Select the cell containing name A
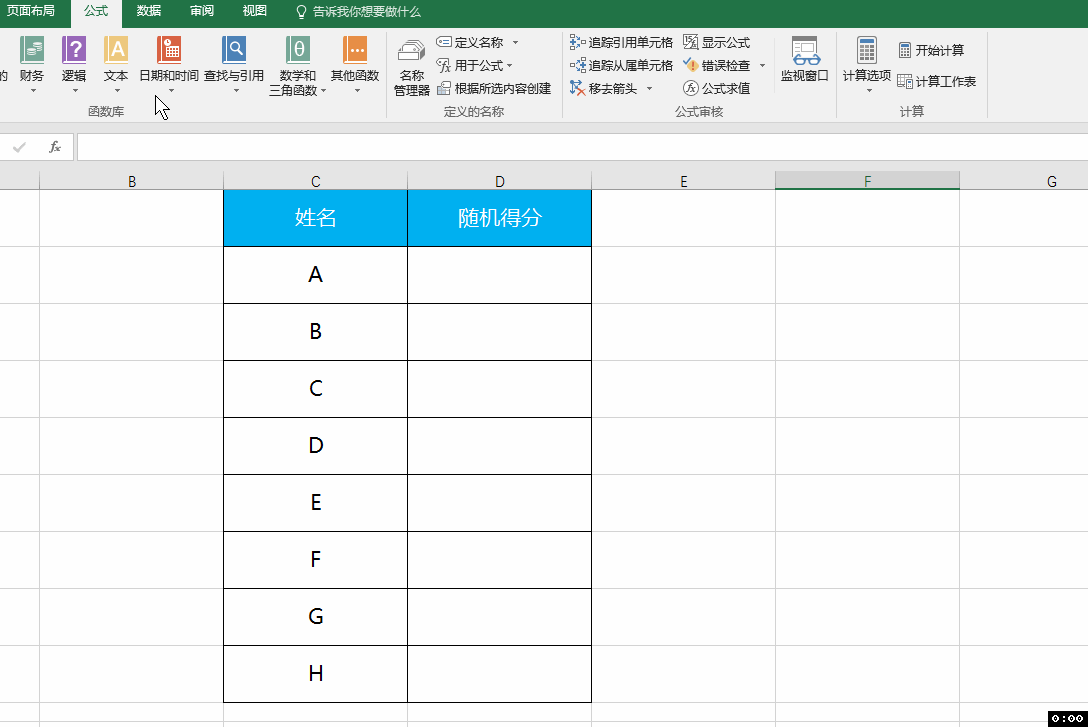Image resolution: width=1088 pixels, height=727 pixels. point(316,275)
